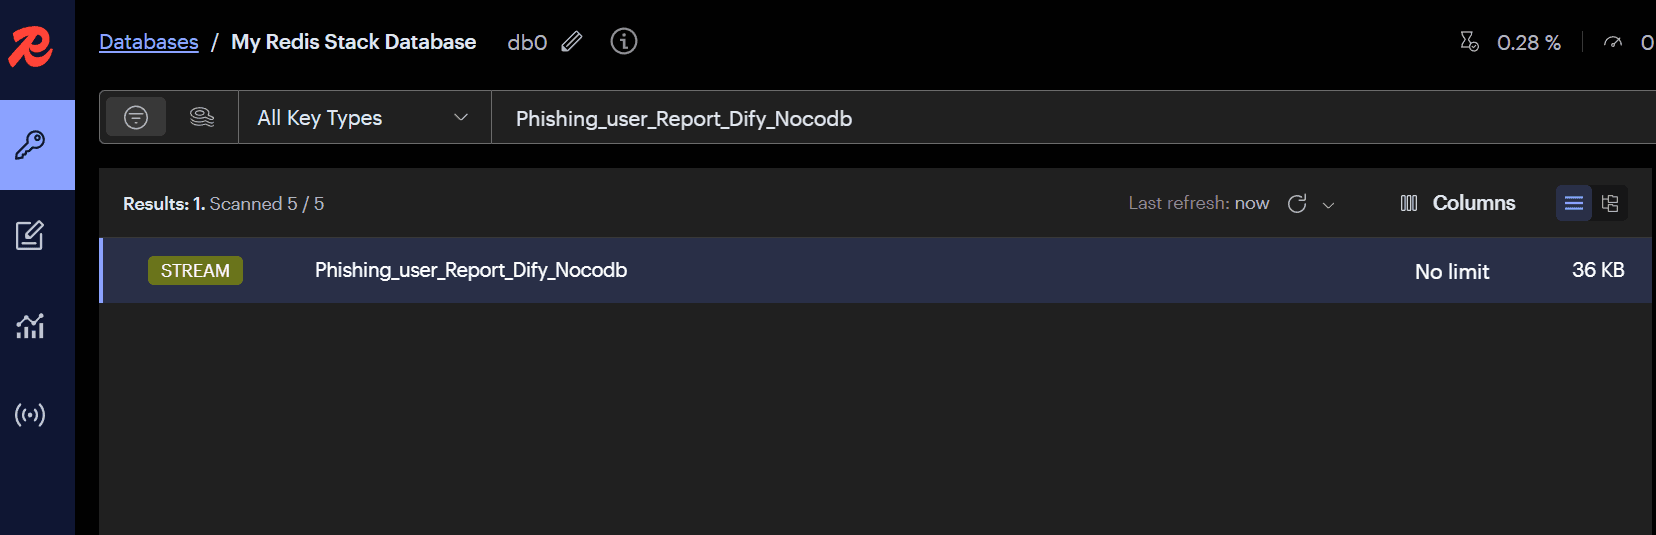The width and height of the screenshot is (1656, 535).
Task: Click the STREAM type badge
Action: pyautogui.click(x=195, y=271)
